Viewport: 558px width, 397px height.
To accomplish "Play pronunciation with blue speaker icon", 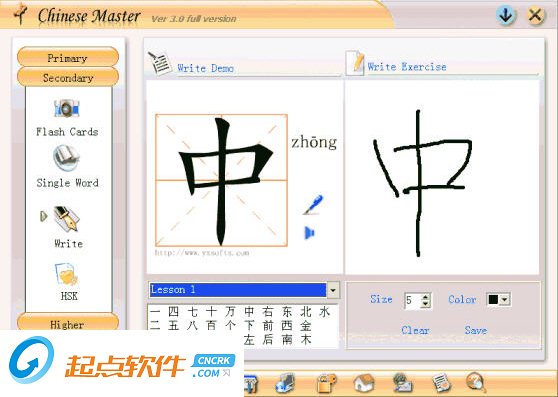I will [x=309, y=233].
